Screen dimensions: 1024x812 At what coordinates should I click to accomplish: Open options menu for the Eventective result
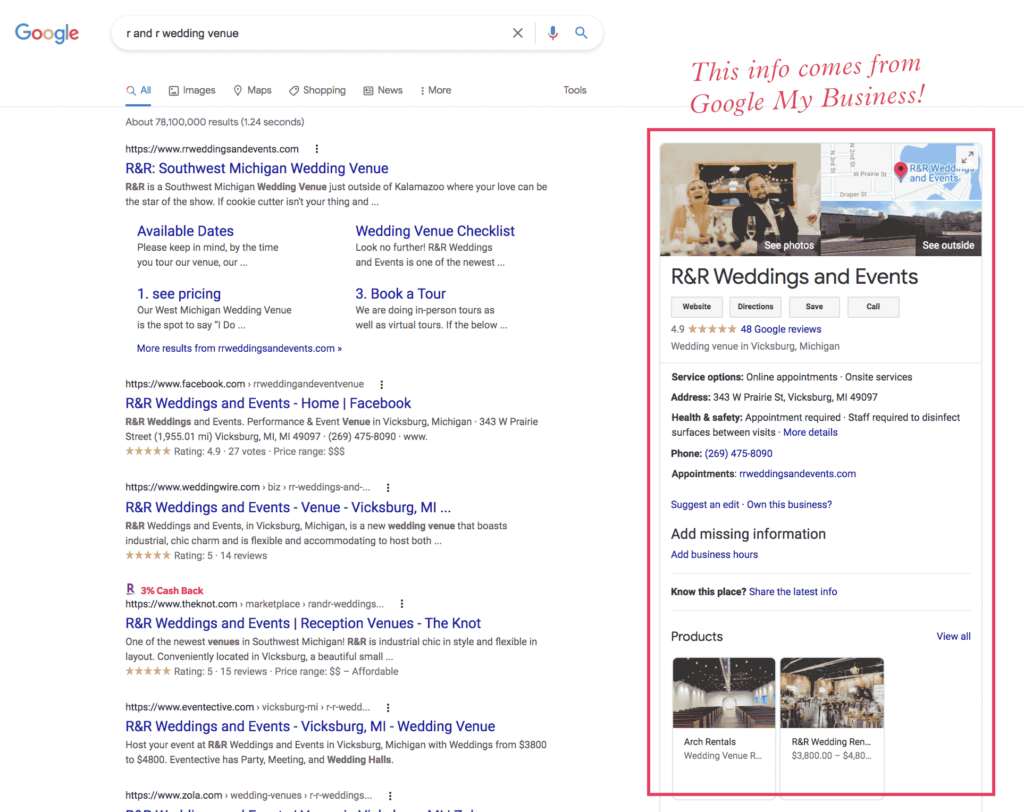(x=388, y=707)
